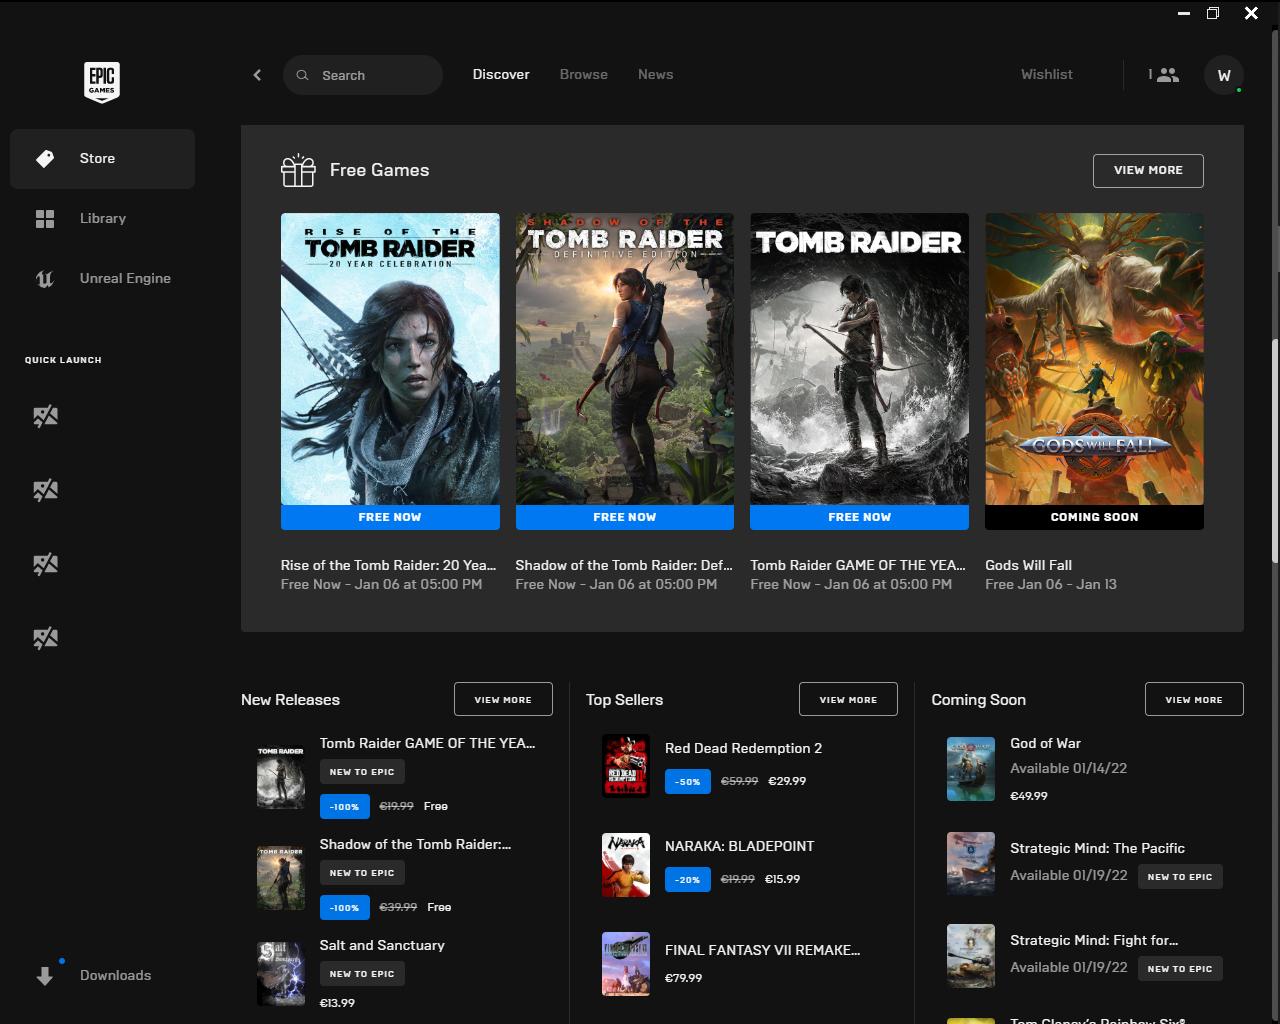This screenshot has width=1280, height=1024.
Task: Click the first Quick Launch placeholder icon
Action: coord(45,417)
